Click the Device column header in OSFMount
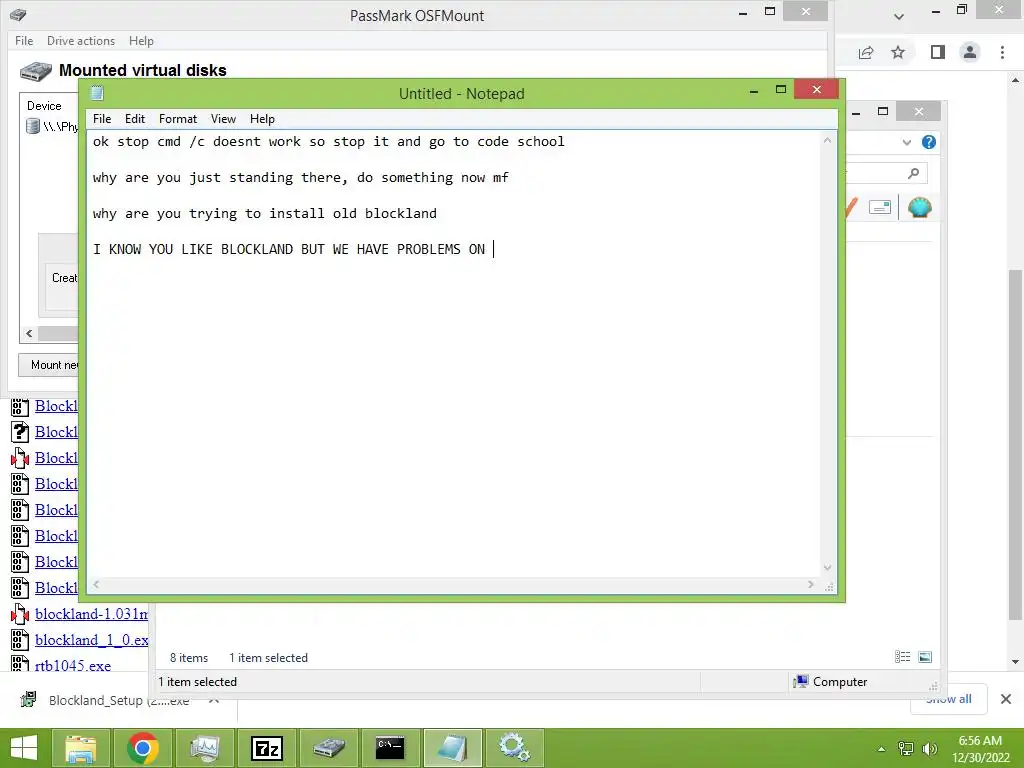The width and height of the screenshot is (1024, 768). [44, 106]
